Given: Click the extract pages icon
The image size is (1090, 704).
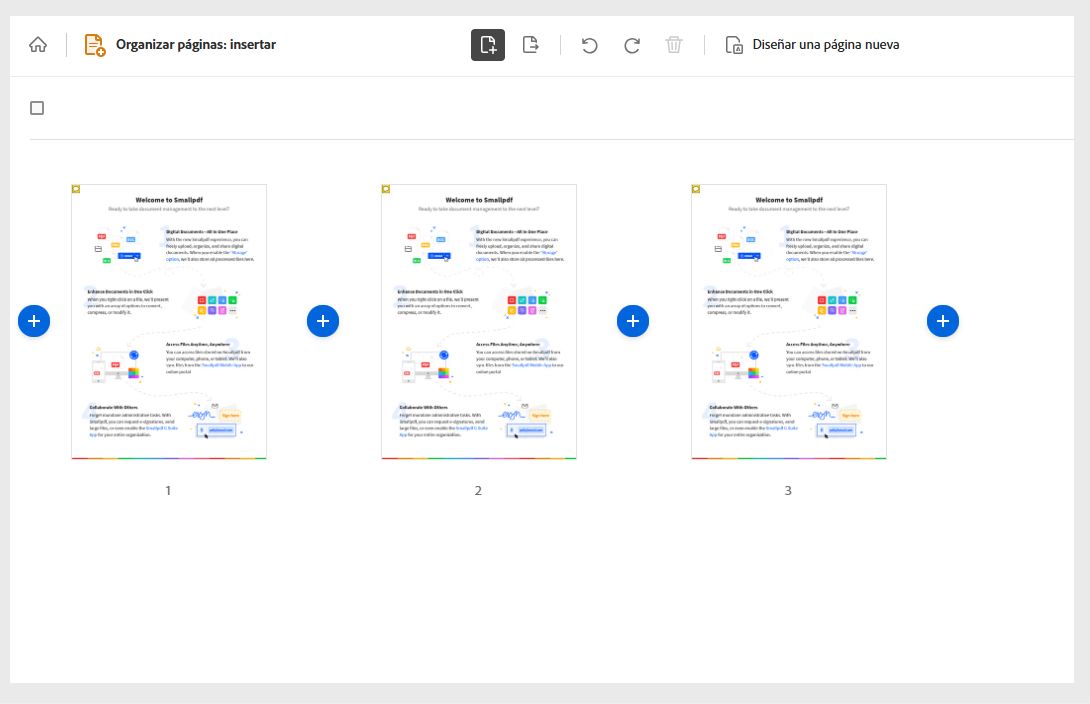Looking at the screenshot, I should click(x=530, y=45).
